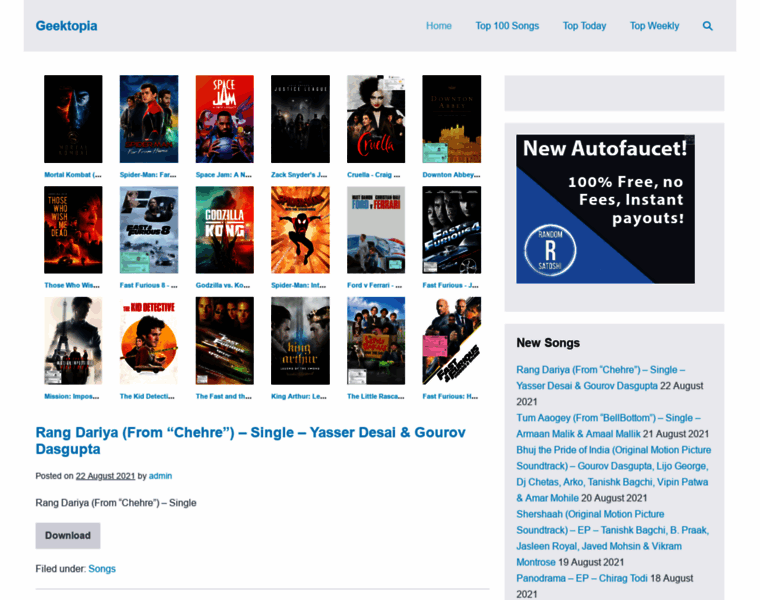Click the 'Those Who Wis...' title link

click(72, 285)
